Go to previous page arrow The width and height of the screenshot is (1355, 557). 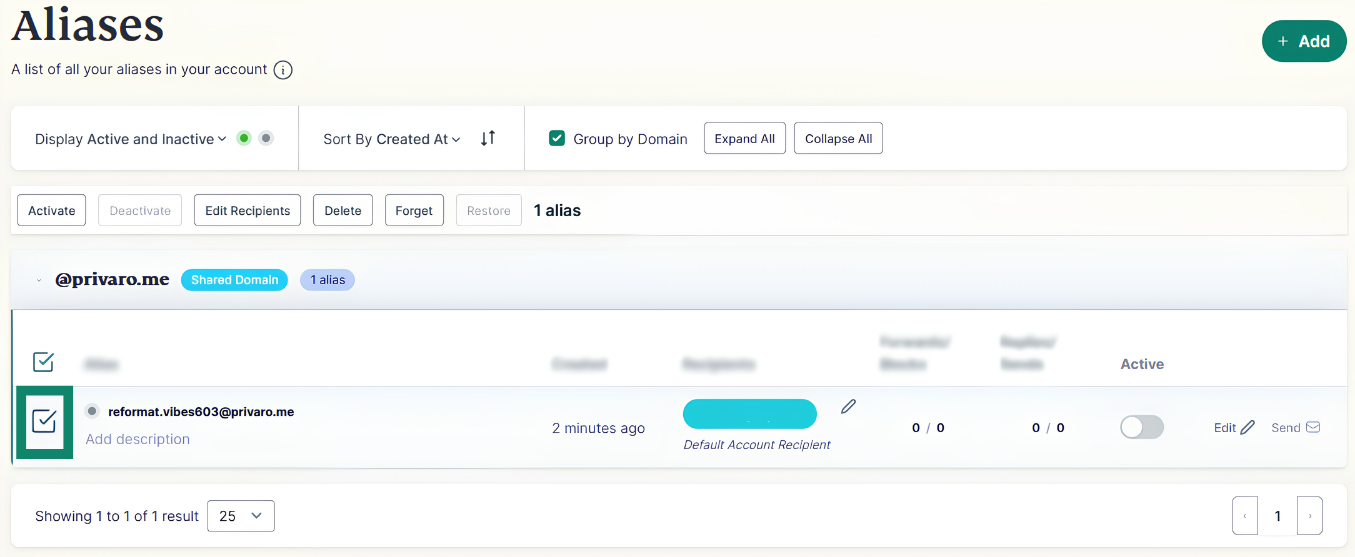tap(1245, 516)
